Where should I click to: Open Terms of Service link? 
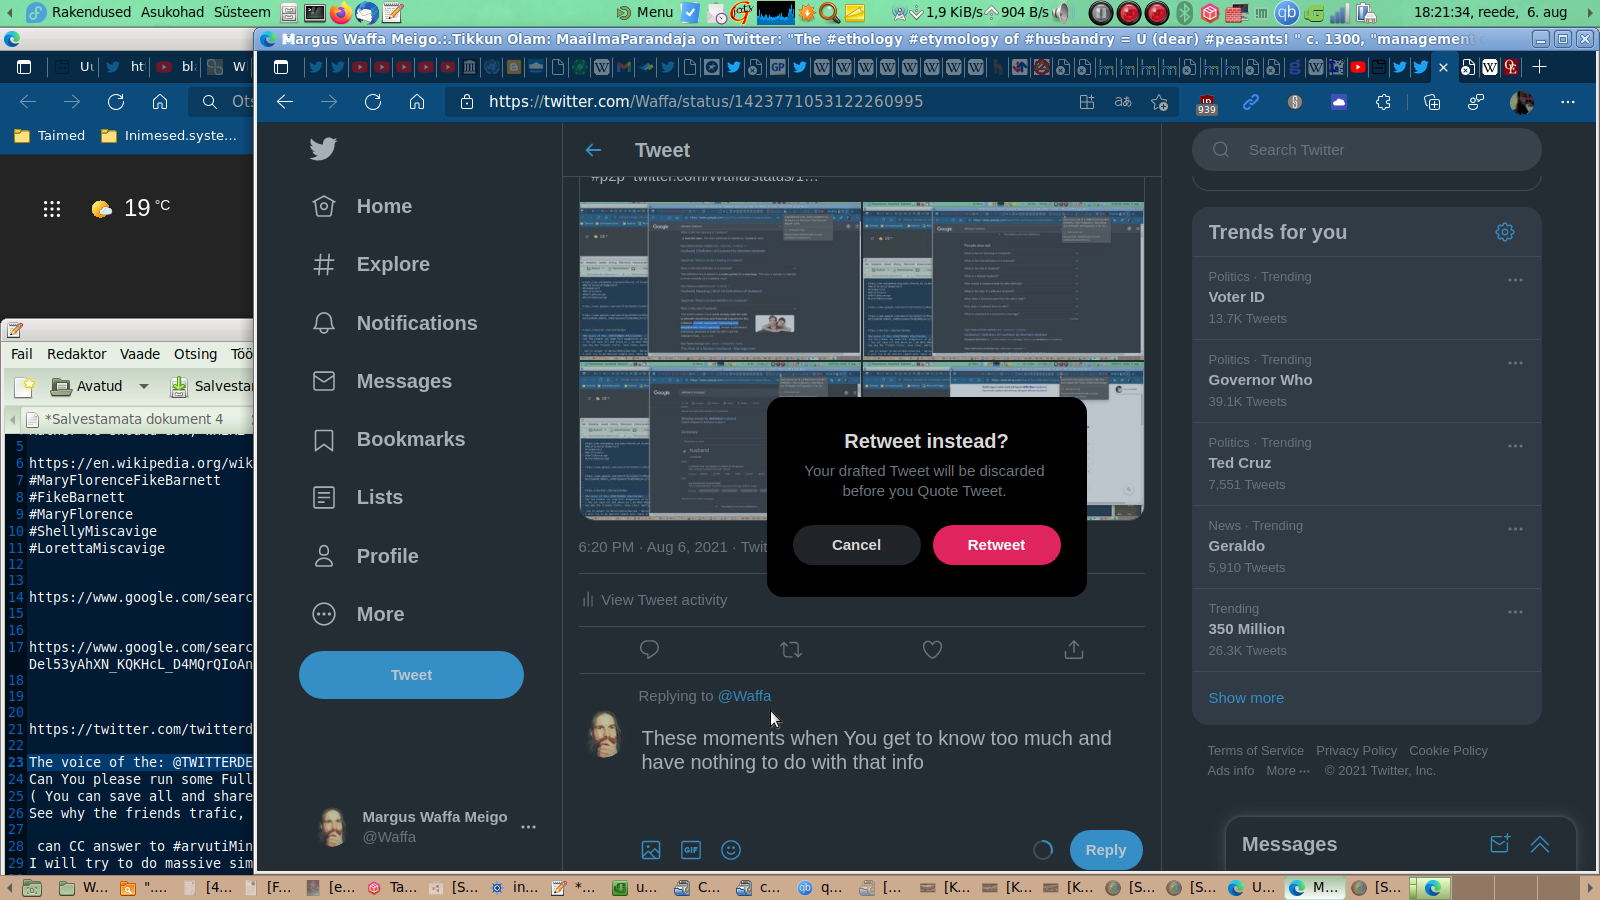1255,751
